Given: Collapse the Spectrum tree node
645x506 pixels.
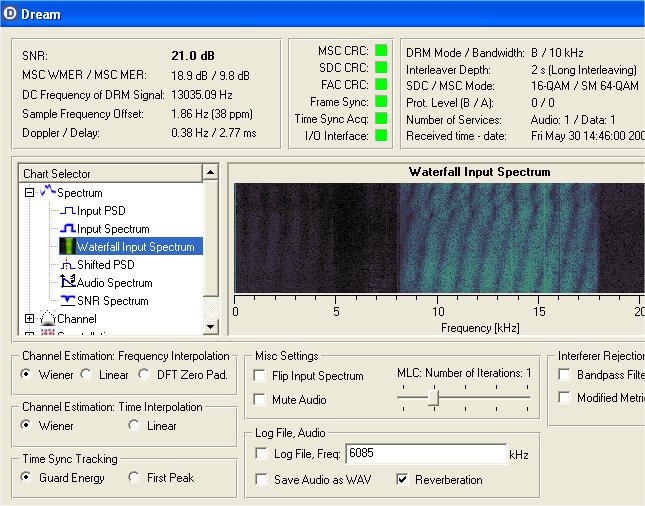Looking at the screenshot, I should point(29,193).
